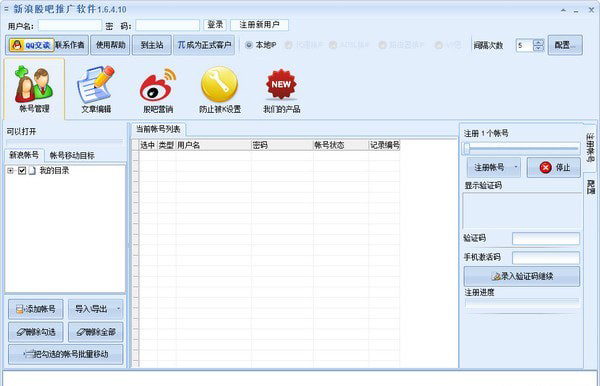This screenshot has height=386, width=600.
Task: Expand the 我的目录 tree node
Action: 10,171
